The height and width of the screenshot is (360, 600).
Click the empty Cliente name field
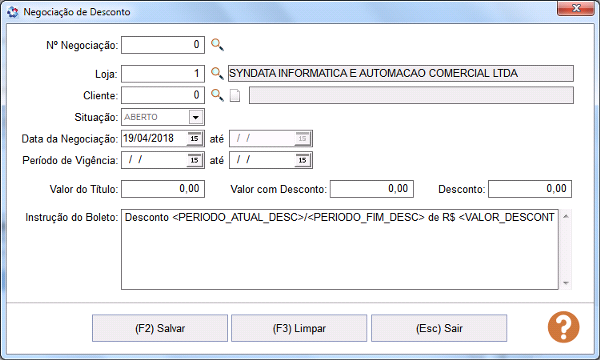click(411, 95)
